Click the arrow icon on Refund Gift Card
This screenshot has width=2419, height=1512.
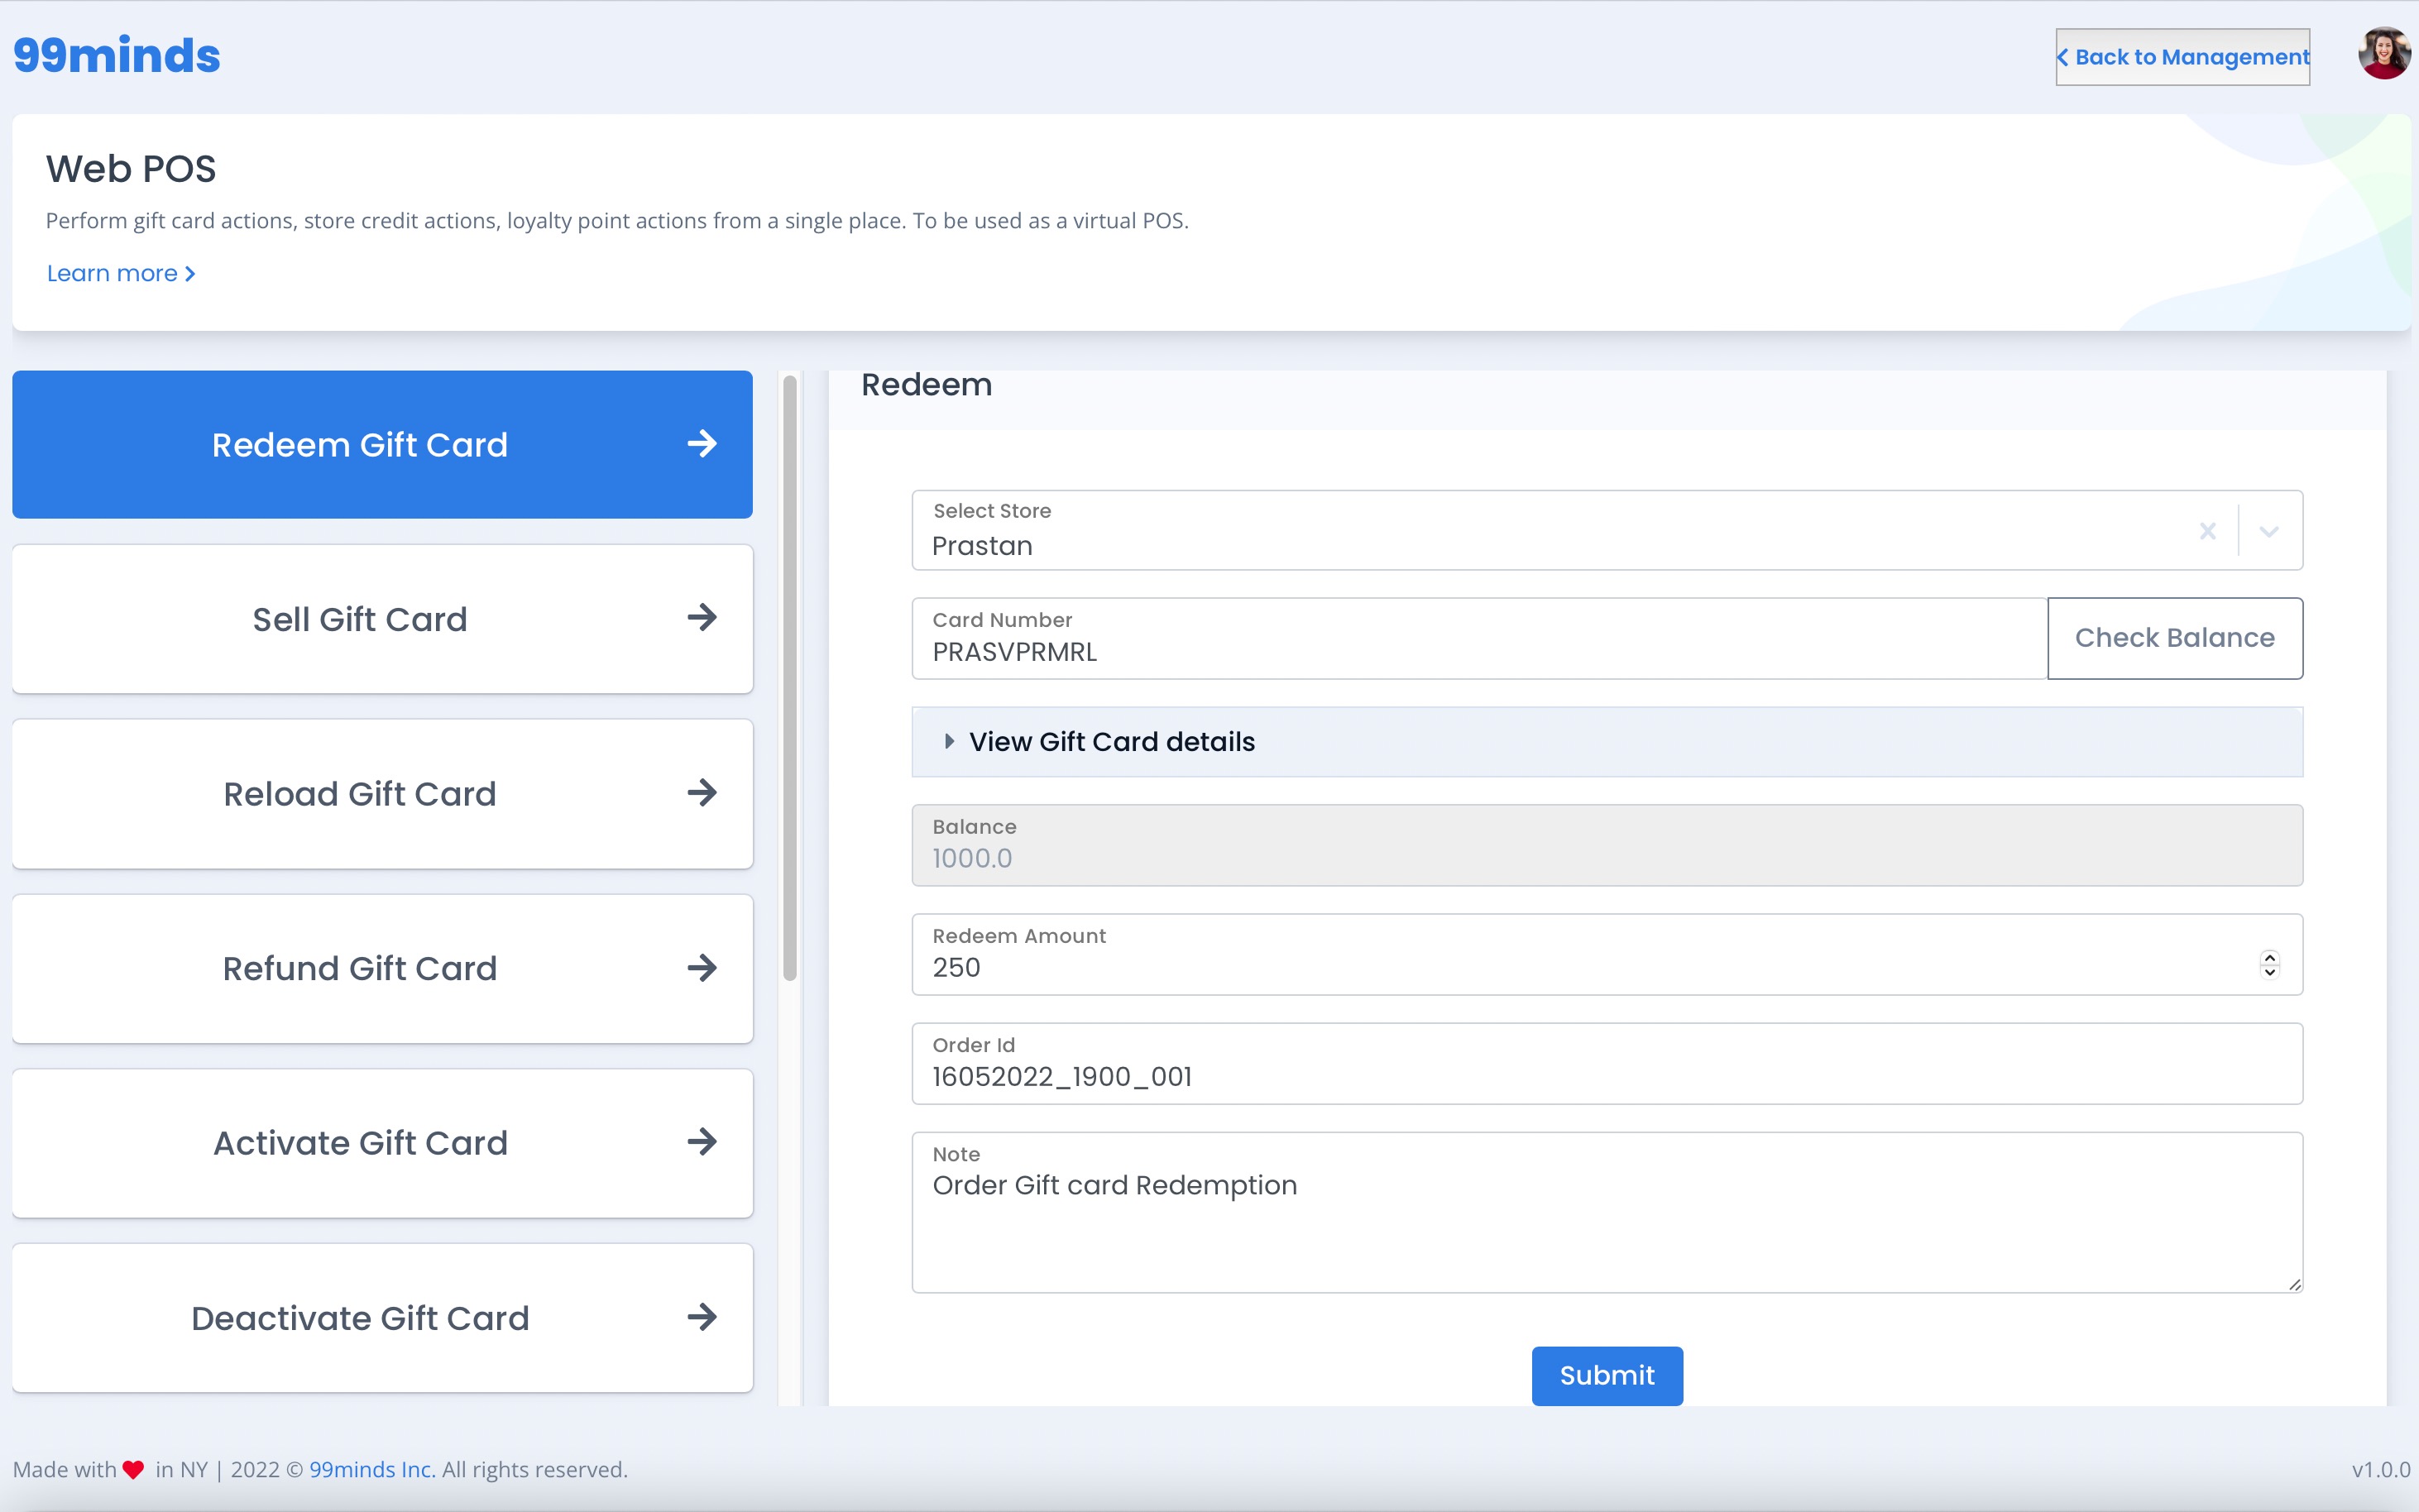click(702, 968)
